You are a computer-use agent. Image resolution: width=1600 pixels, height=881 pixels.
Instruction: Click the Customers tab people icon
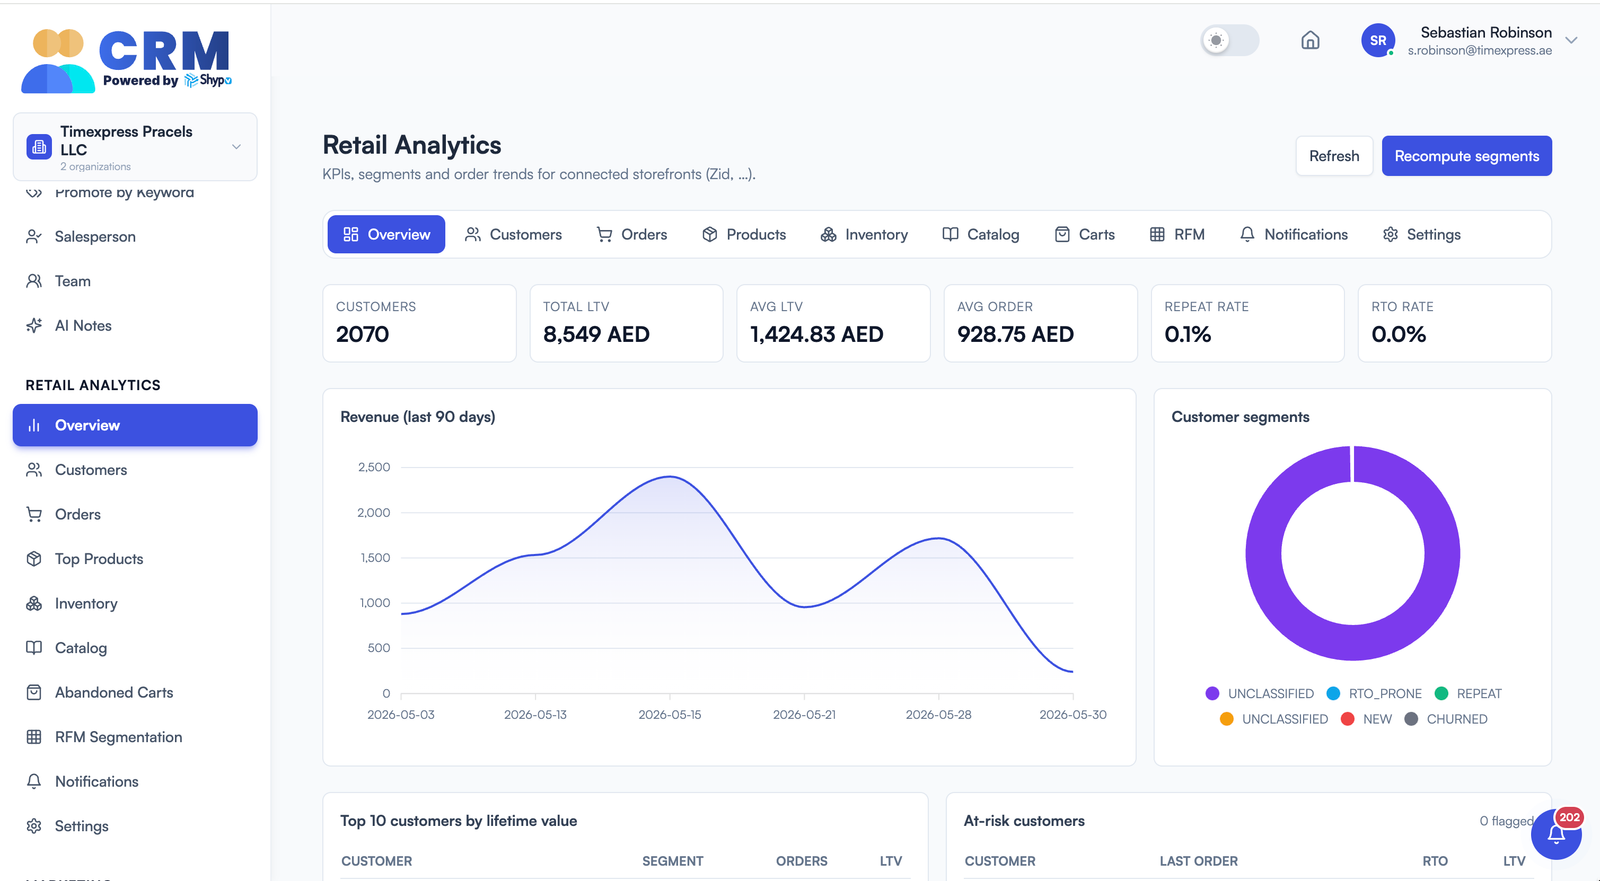point(473,234)
